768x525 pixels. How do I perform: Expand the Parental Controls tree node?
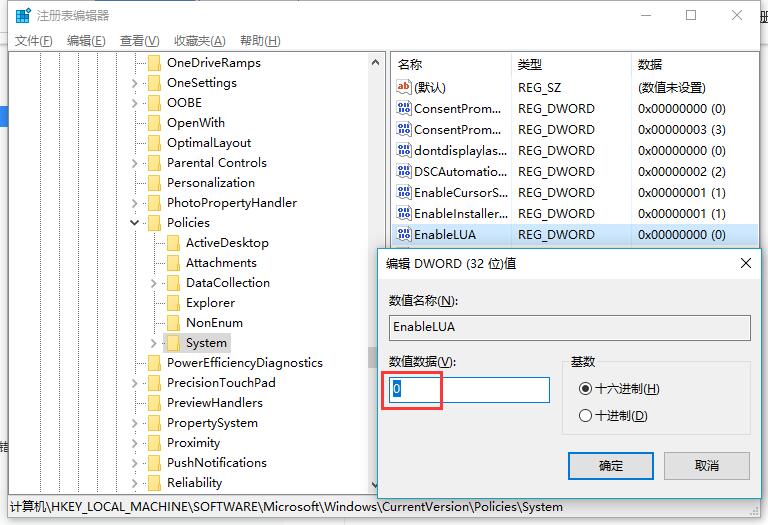pos(135,163)
